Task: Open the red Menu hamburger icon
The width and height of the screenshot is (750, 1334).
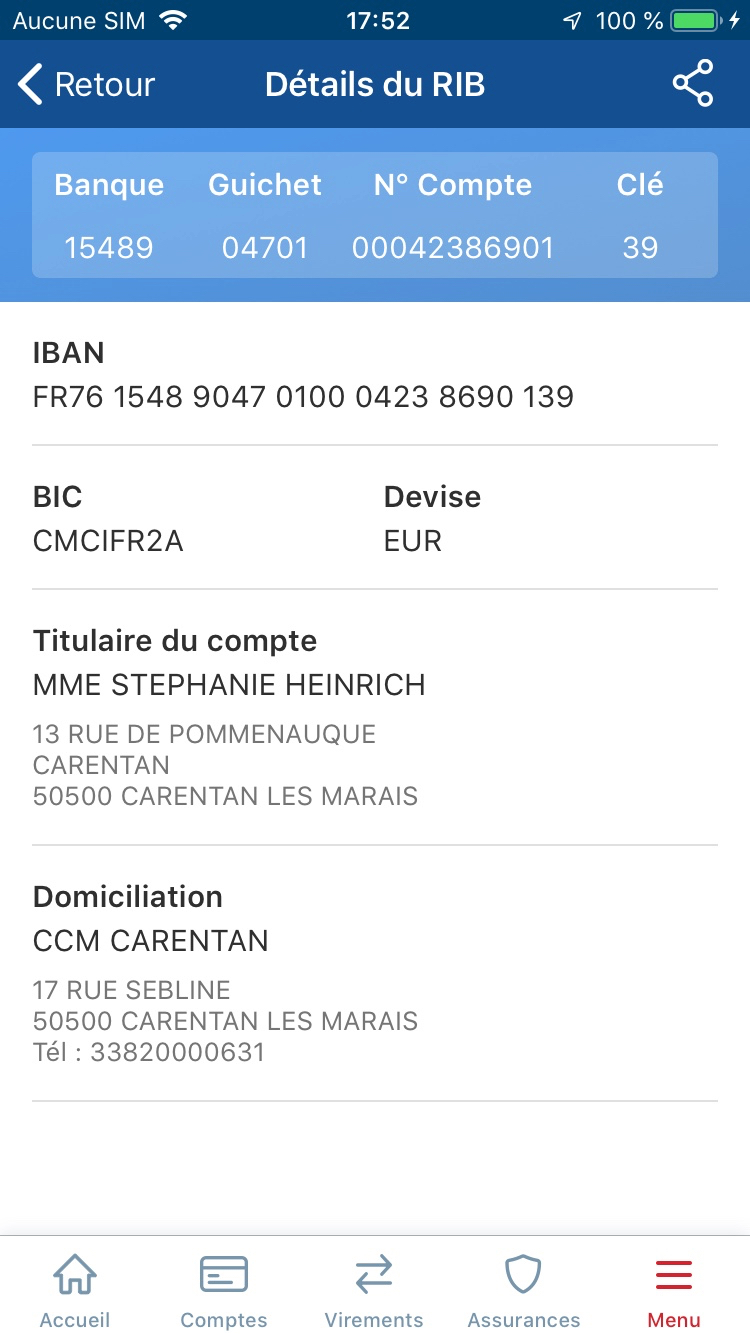Action: [674, 1276]
